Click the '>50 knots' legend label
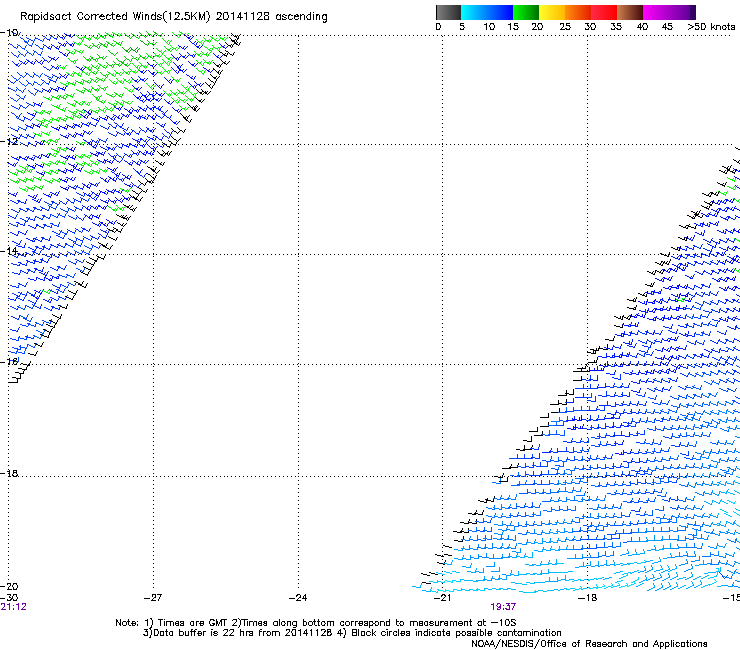Image resolution: width=740 pixels, height=650 pixels. pyautogui.click(x=711, y=27)
